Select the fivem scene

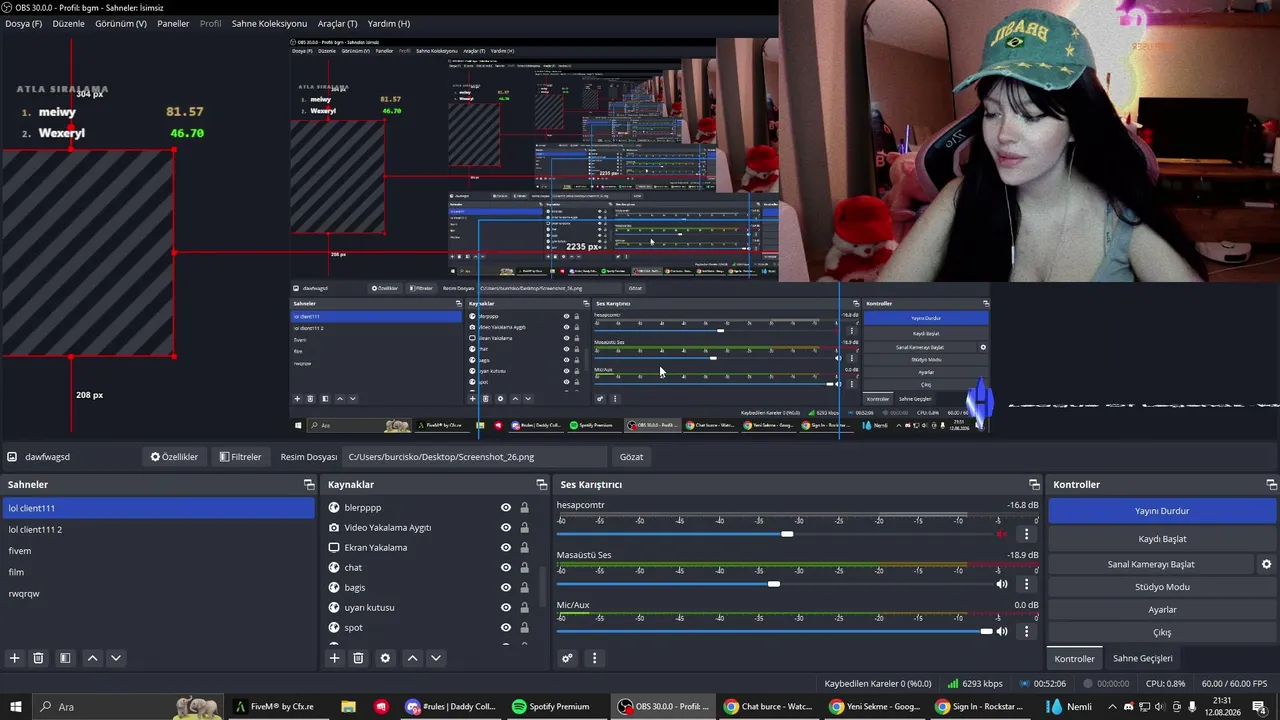[x=158, y=551]
